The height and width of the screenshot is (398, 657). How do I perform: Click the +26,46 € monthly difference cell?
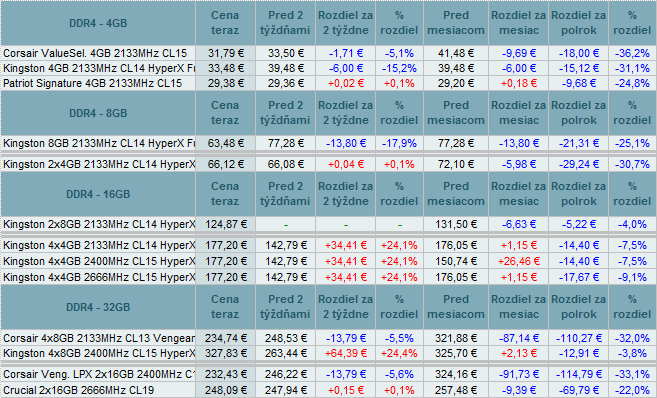[519, 261]
